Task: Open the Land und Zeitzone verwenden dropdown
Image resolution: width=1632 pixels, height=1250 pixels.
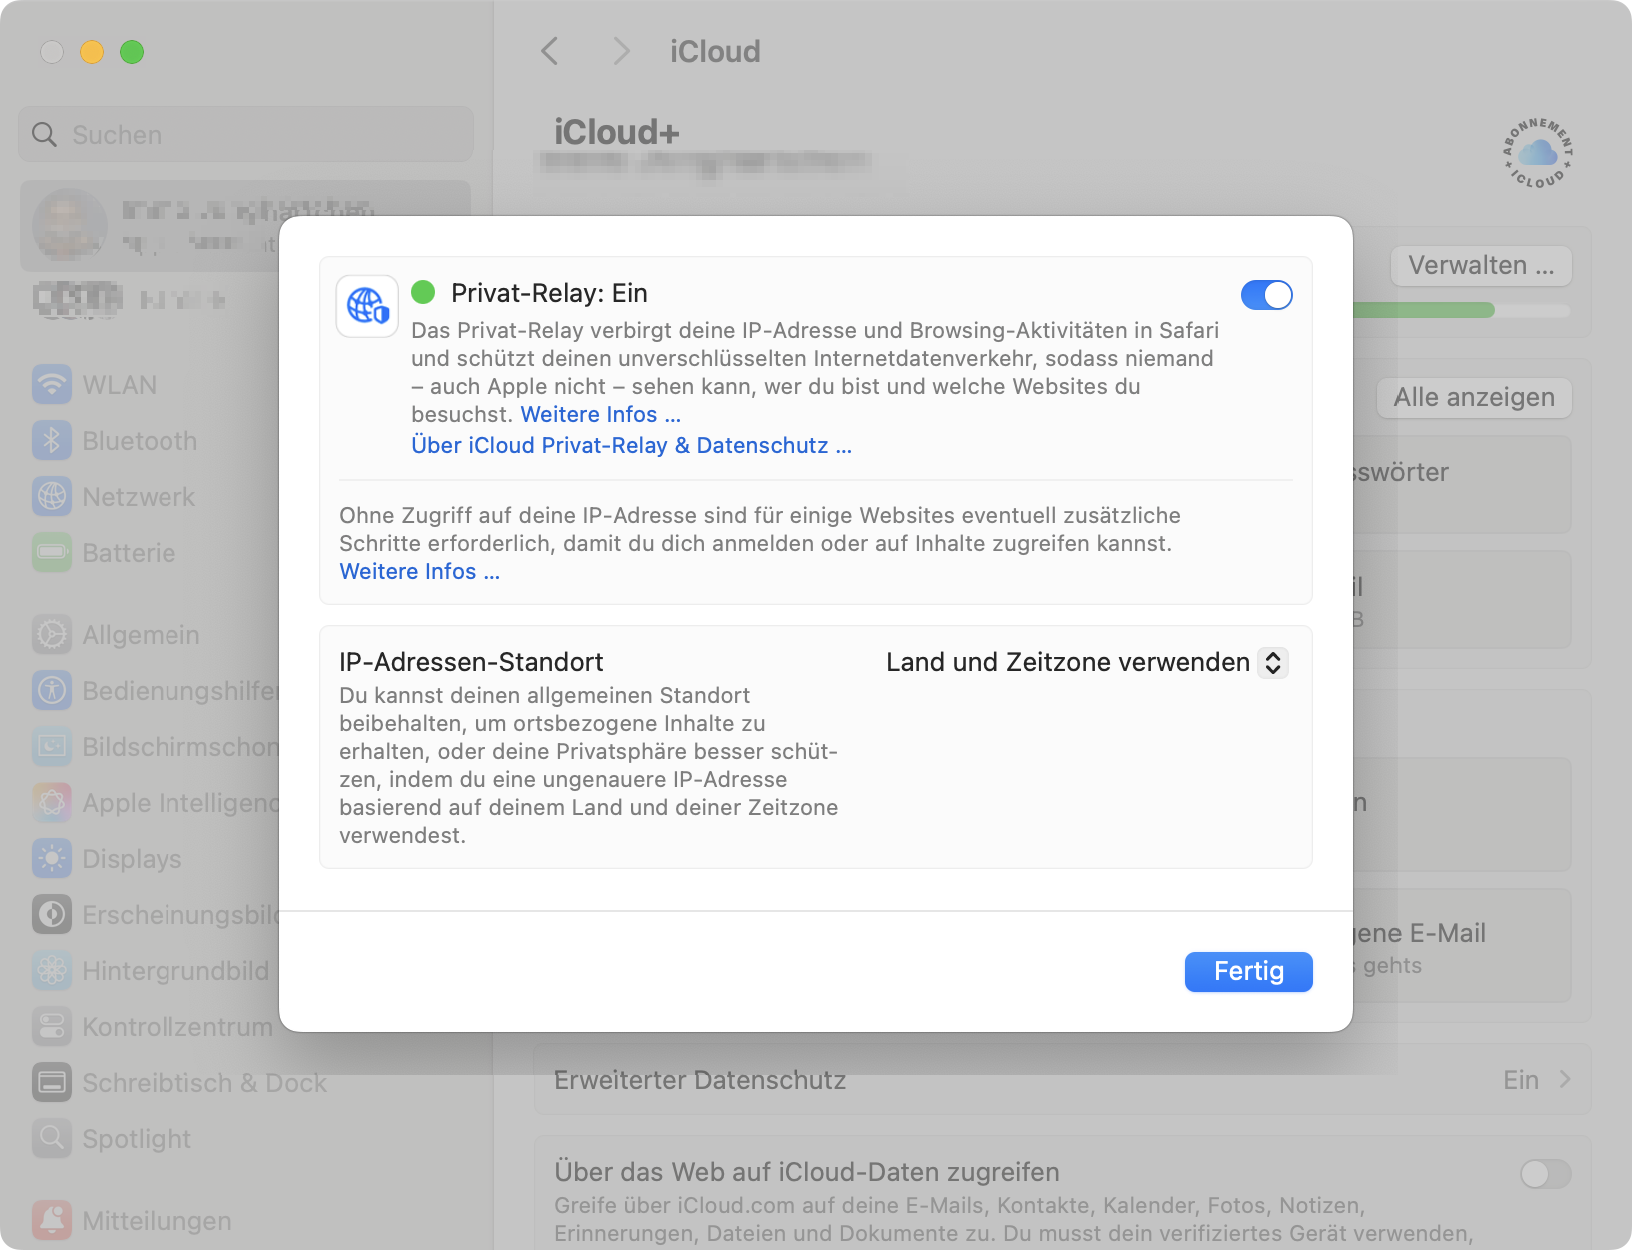Action: coord(1087,662)
